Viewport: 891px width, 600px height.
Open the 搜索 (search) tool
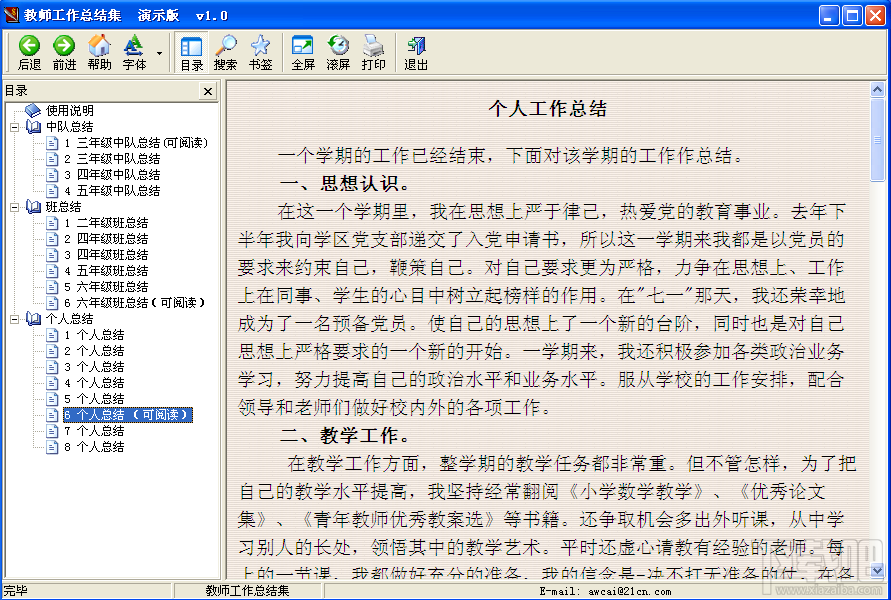pyautogui.click(x=225, y=46)
